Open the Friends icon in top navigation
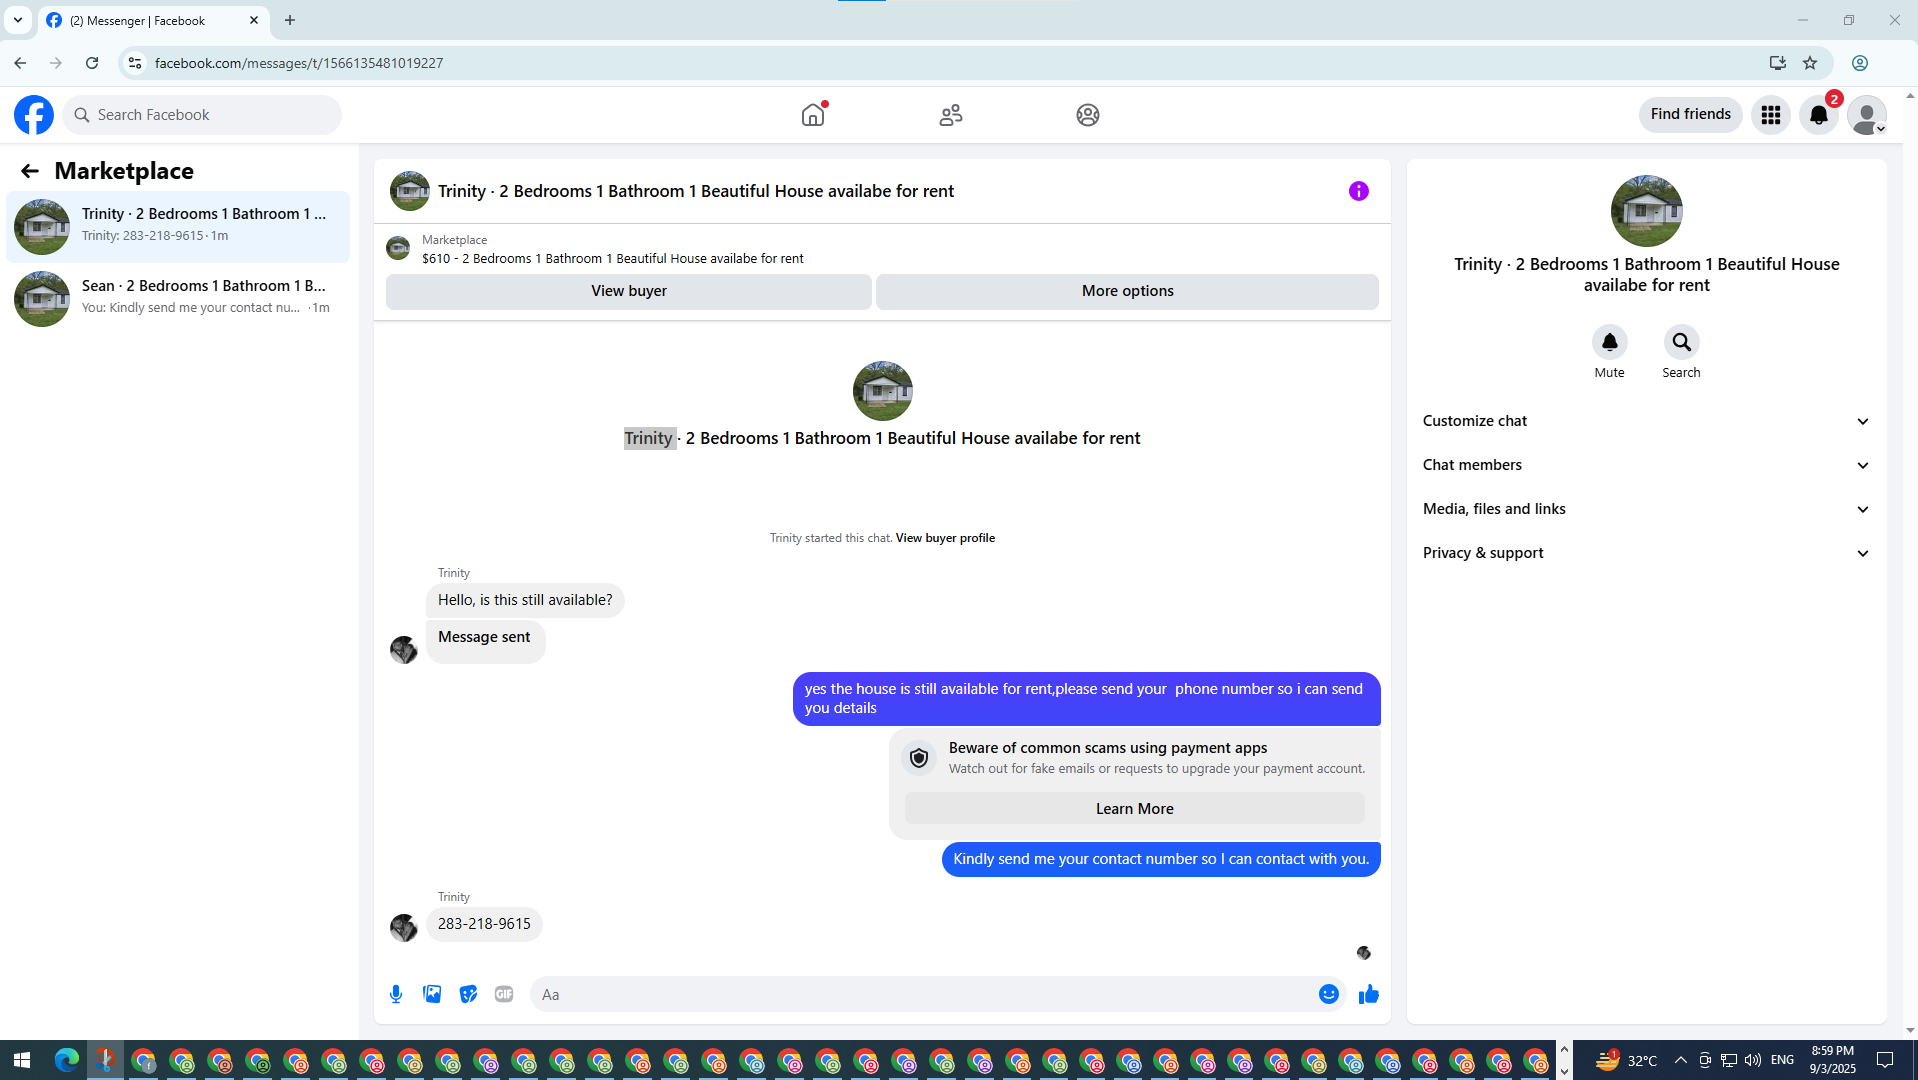Viewport: 1918px width, 1080px height. 951,115
